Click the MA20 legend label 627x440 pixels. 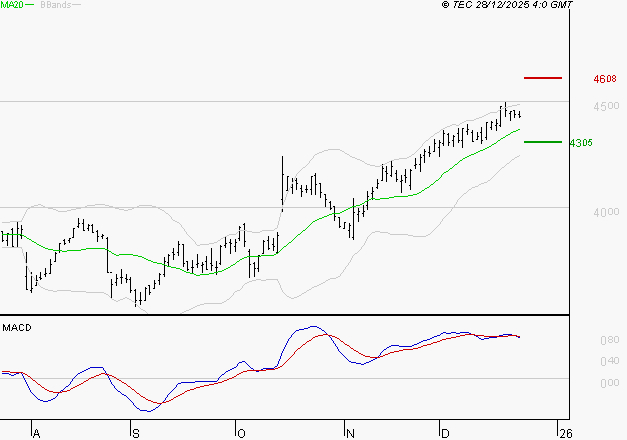[11, 5]
